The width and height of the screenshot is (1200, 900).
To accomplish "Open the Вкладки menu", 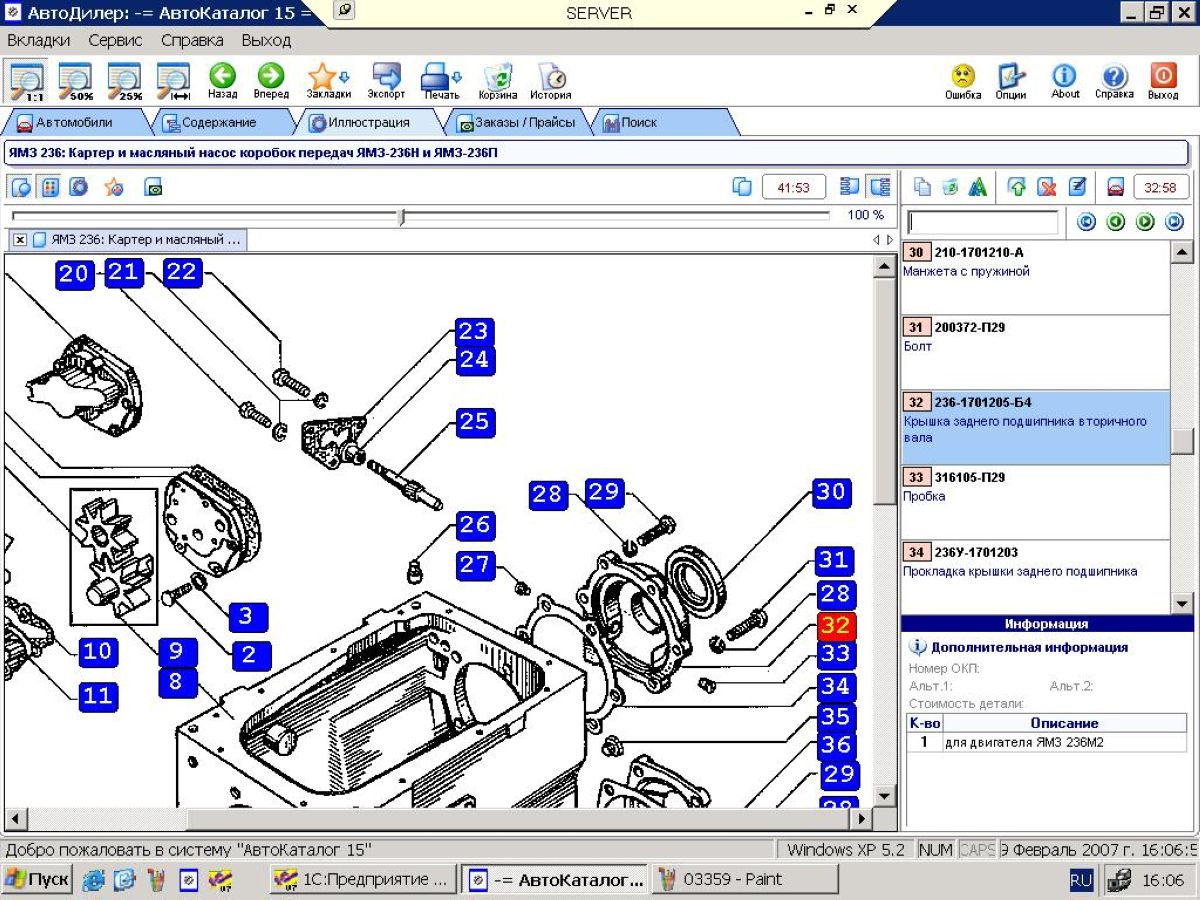I will click(39, 41).
